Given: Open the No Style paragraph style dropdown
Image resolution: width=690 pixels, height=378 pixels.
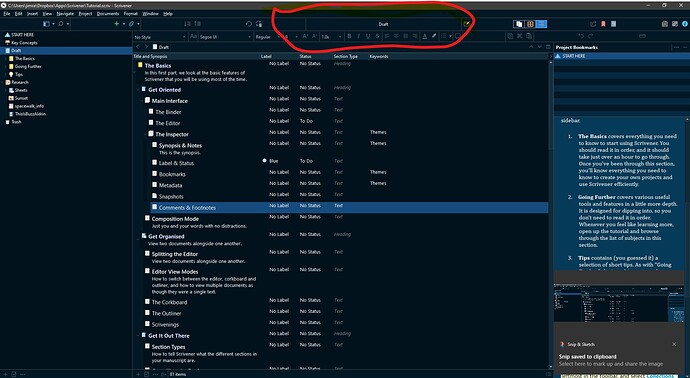Looking at the screenshot, I should [x=160, y=37].
